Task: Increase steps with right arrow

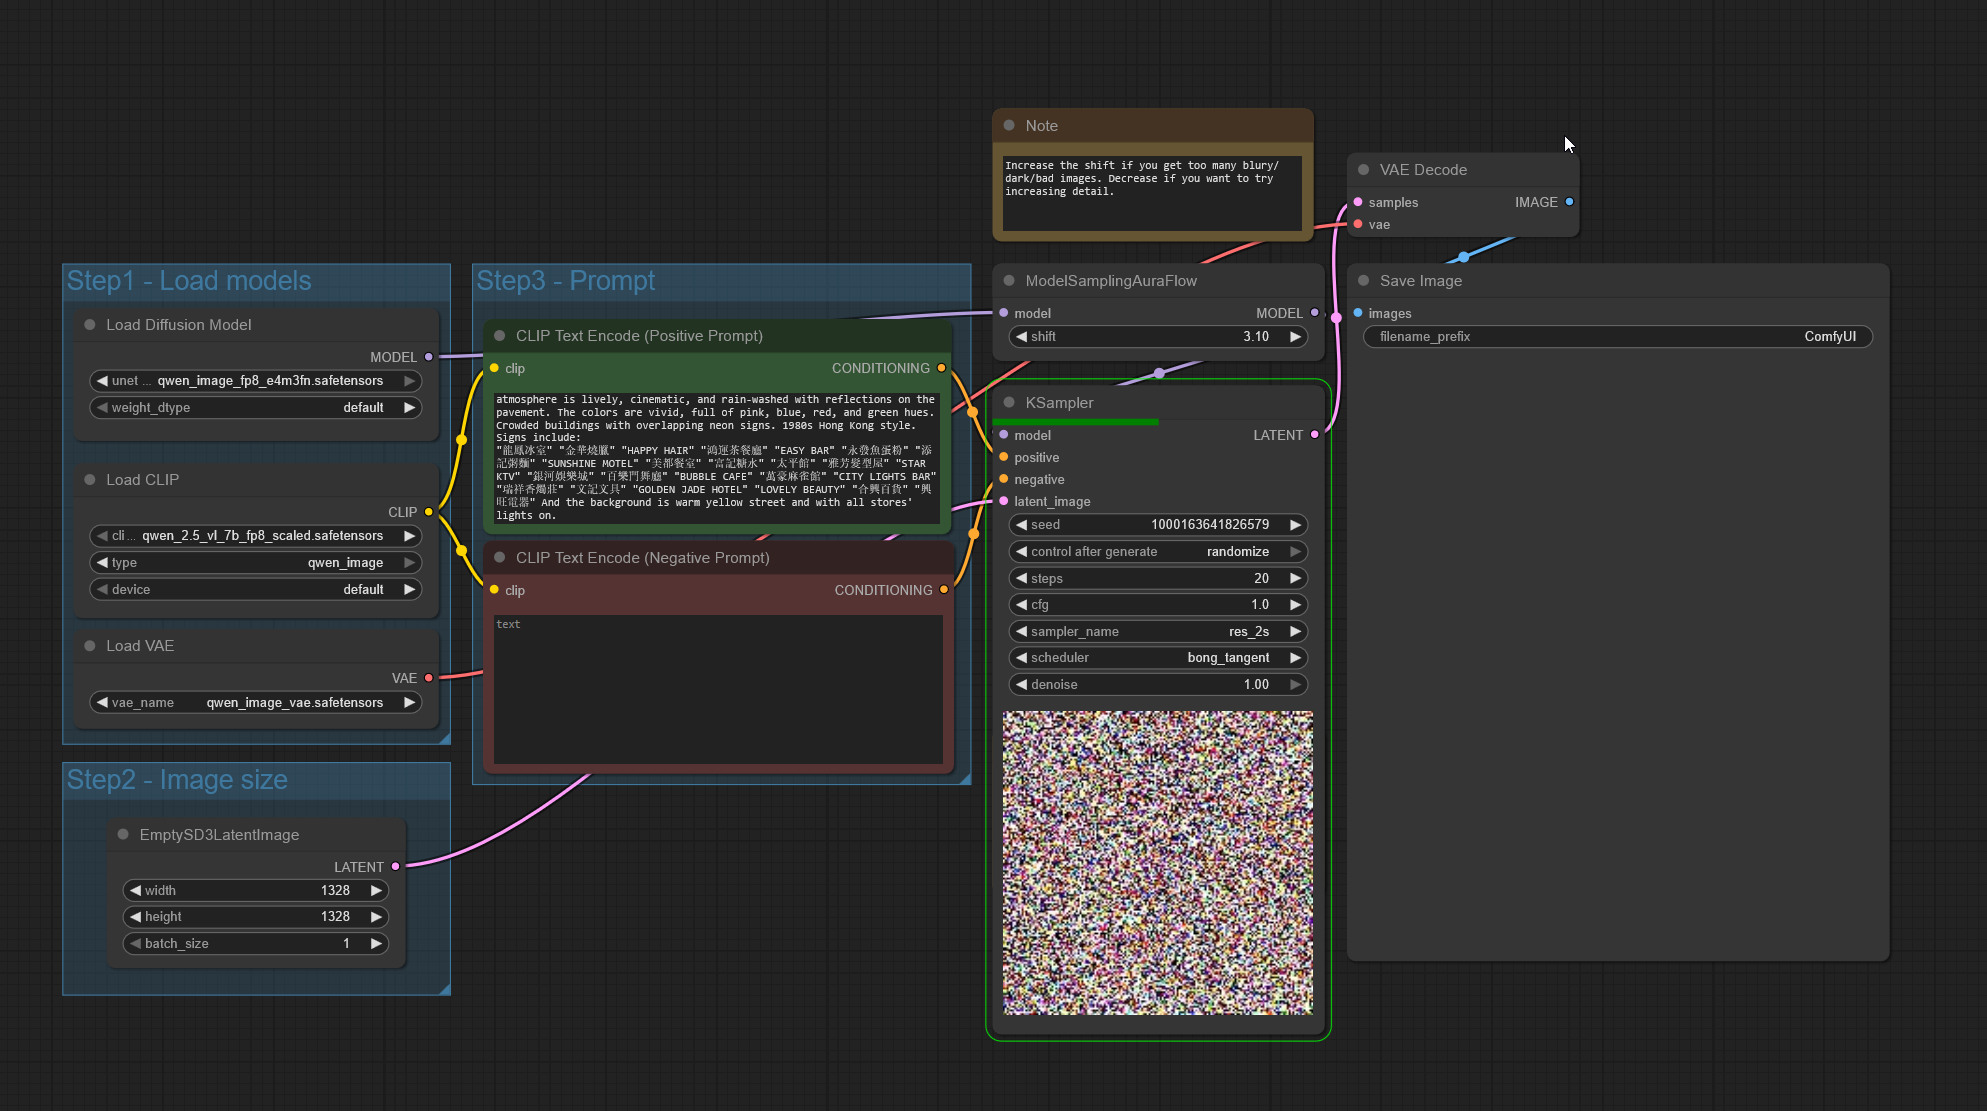Action: [x=1295, y=579]
